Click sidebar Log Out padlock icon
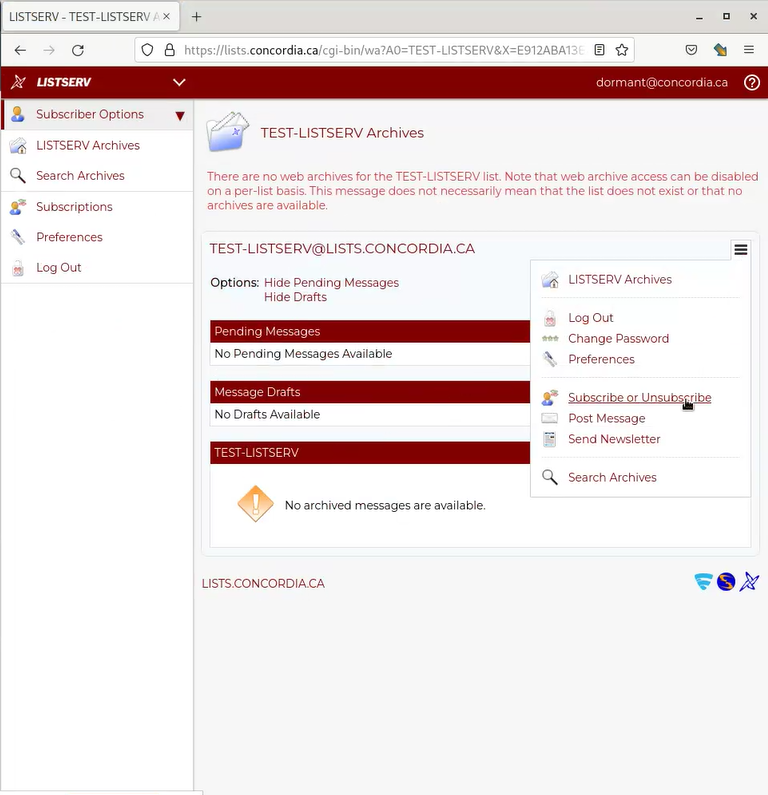This screenshot has width=768, height=795. click(18, 268)
